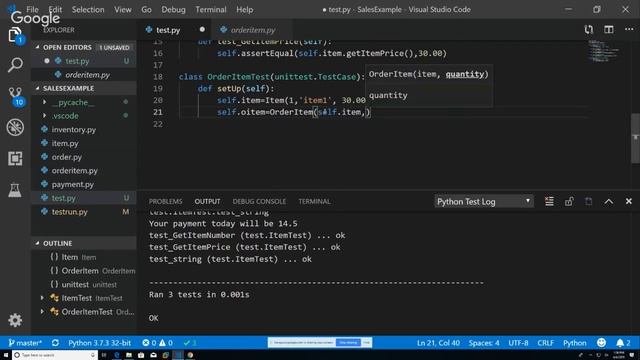
Task: Switch to the Terminal panel tab
Action: pos(314,201)
